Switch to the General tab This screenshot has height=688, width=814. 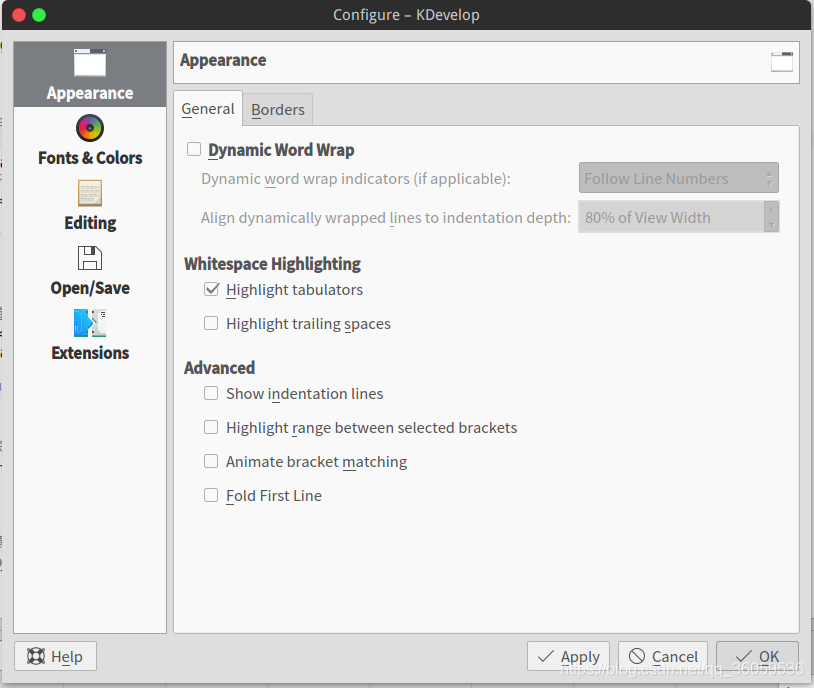[208, 109]
